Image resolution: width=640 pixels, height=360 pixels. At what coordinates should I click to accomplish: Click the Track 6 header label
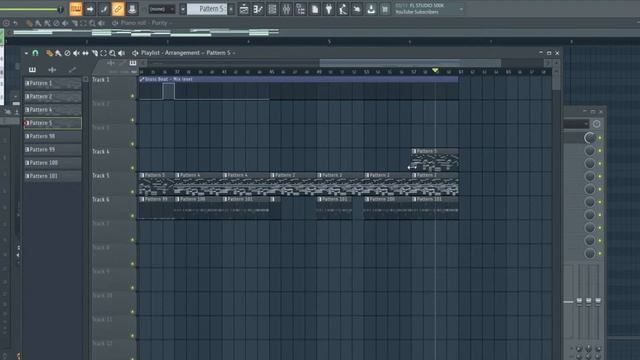pos(100,200)
